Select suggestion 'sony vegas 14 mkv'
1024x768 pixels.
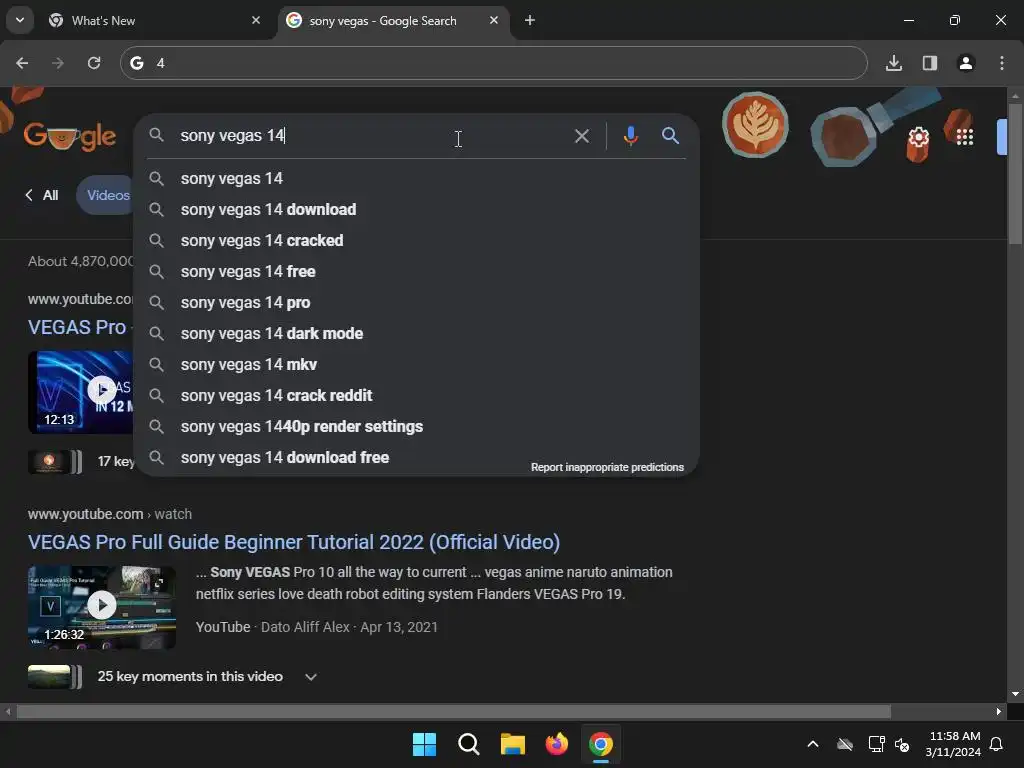click(x=417, y=364)
